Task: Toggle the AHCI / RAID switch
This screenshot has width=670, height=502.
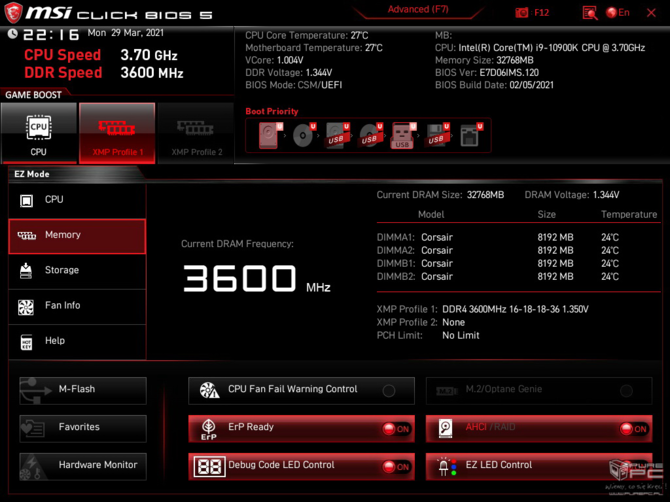Action: (x=634, y=429)
